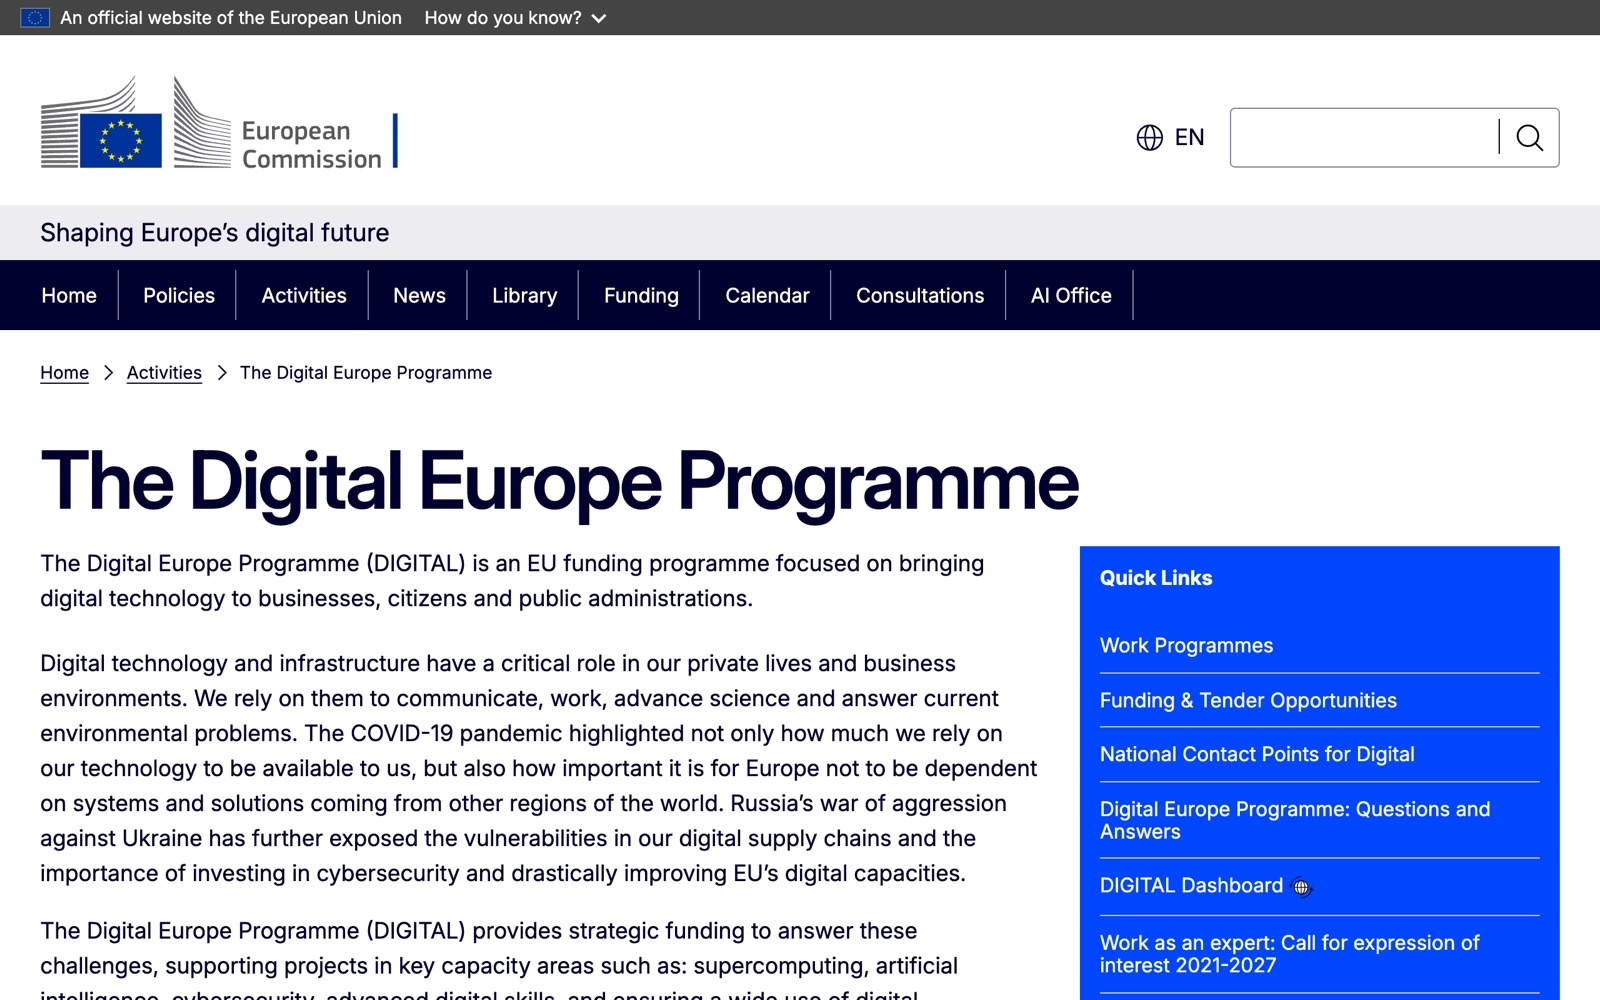The image size is (1600, 1000).
Task: Click 'An official website of the European Union' text
Action: point(231,18)
